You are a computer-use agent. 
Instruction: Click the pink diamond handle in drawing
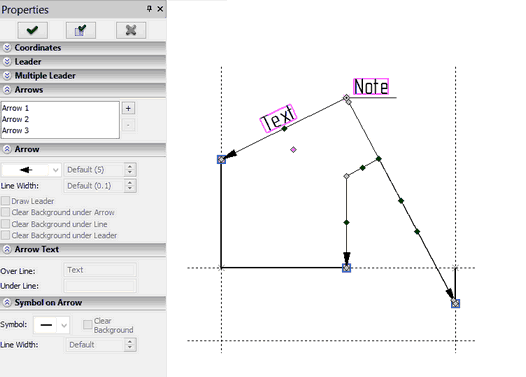coord(293,150)
